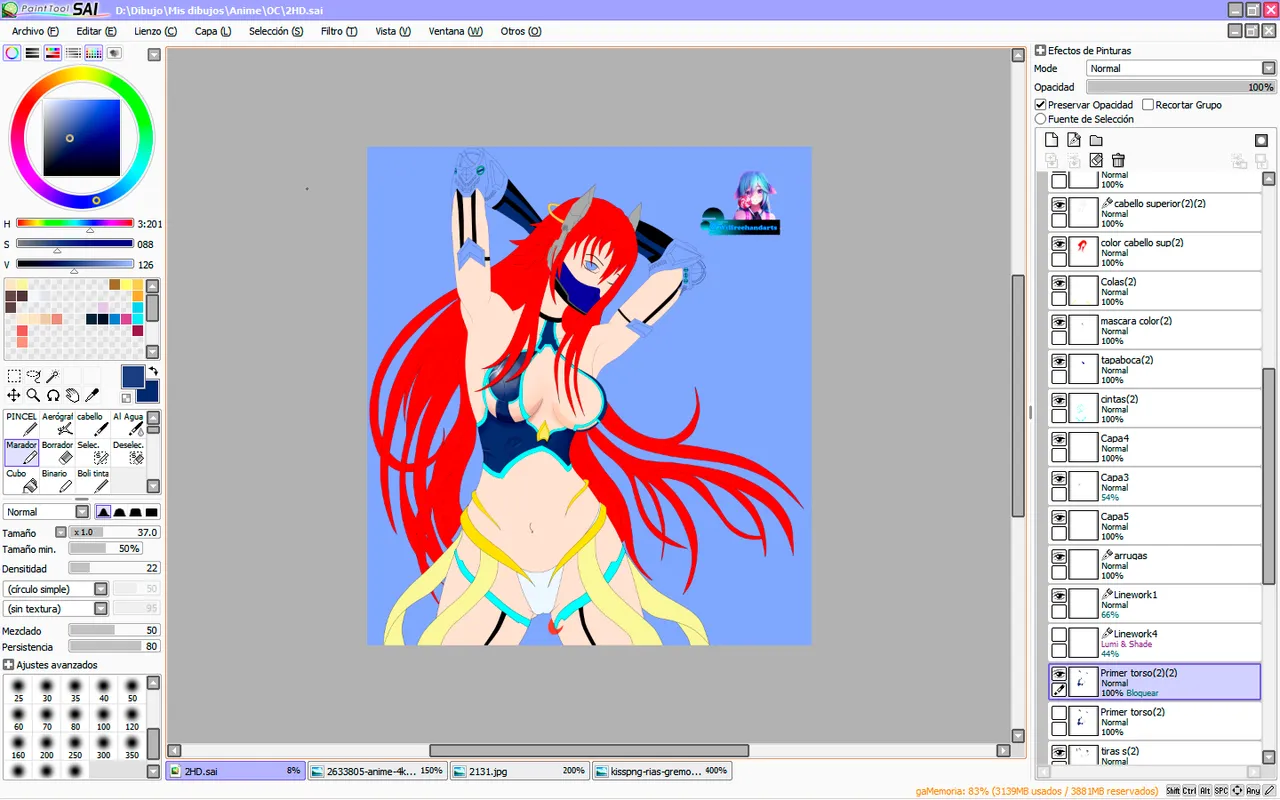Image resolution: width=1280 pixels, height=800 pixels.
Task: Open the Capa menu
Action: [212, 31]
